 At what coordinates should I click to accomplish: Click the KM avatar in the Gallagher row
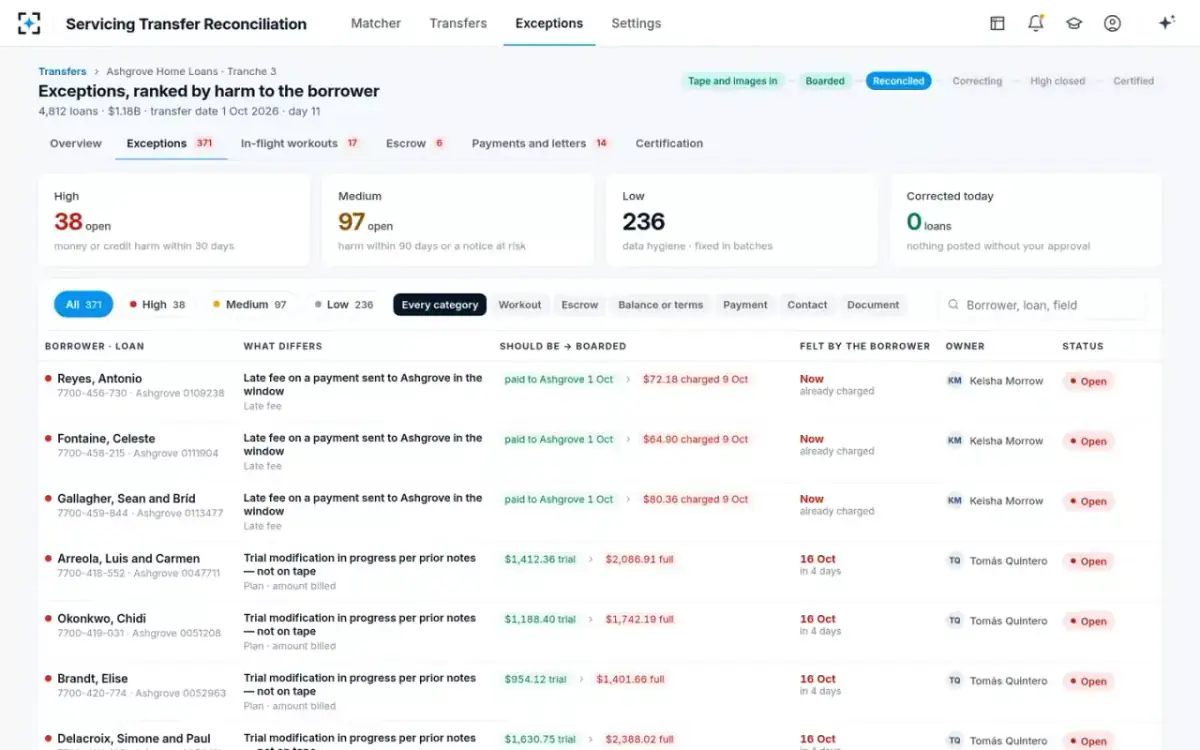955,501
